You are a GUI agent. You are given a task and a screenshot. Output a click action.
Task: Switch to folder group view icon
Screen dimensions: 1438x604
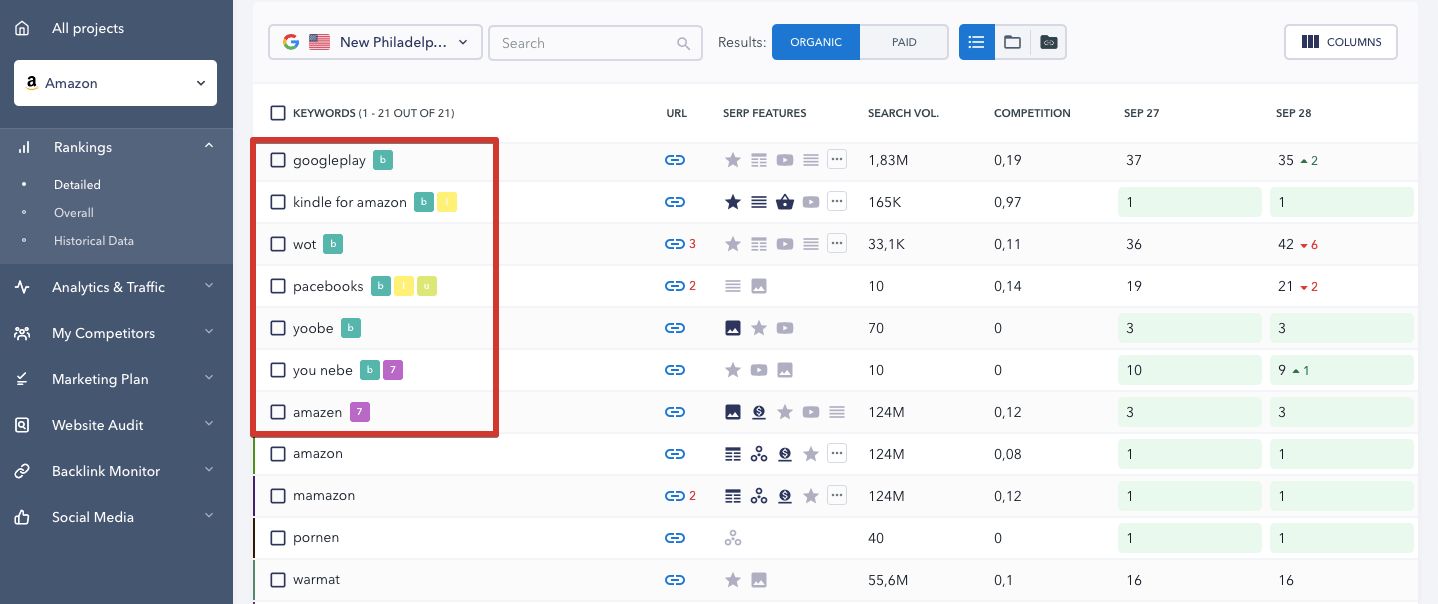click(x=1012, y=42)
